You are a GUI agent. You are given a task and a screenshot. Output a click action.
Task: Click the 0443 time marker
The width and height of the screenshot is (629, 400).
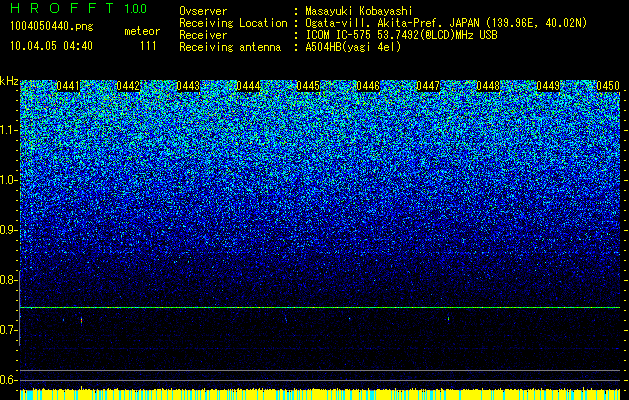(x=188, y=86)
